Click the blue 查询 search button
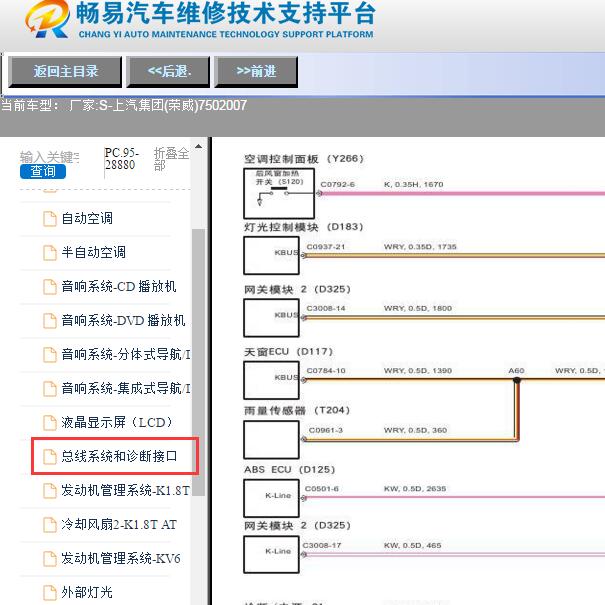 [43, 171]
